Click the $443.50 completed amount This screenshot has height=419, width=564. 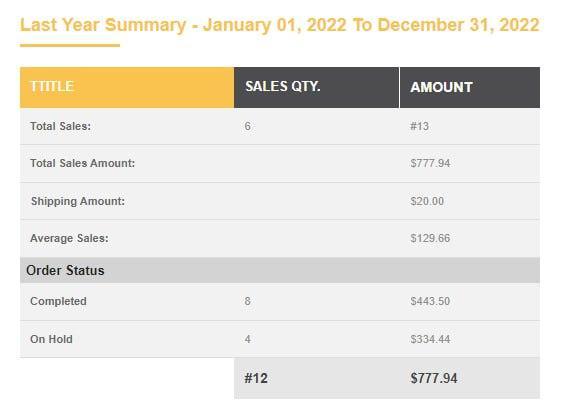coord(430,301)
